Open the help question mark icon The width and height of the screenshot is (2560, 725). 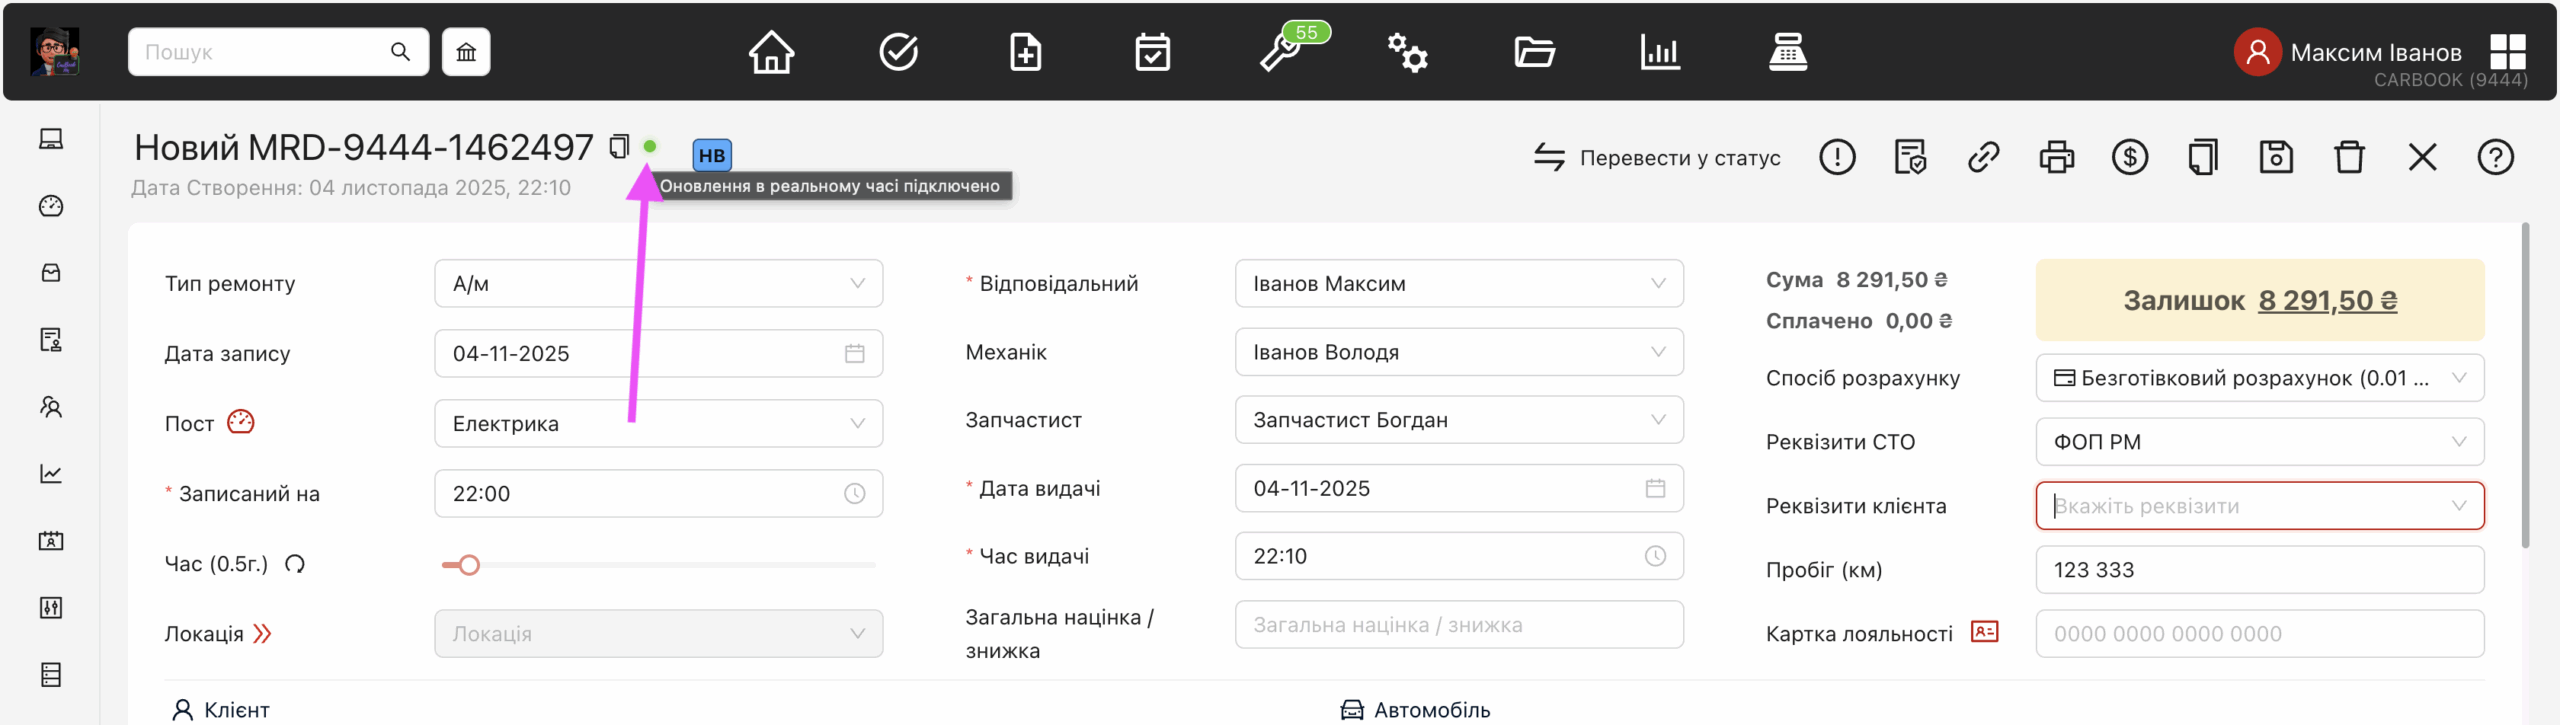pos(2495,157)
